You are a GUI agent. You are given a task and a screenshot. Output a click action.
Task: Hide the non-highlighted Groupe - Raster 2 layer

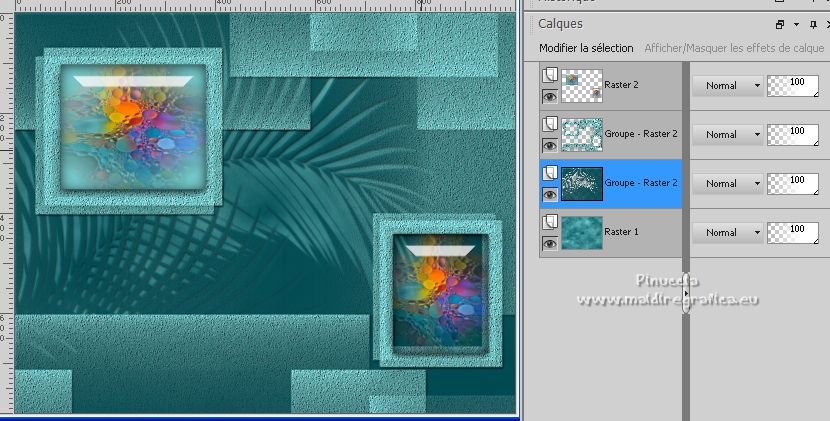pyautogui.click(x=550, y=145)
